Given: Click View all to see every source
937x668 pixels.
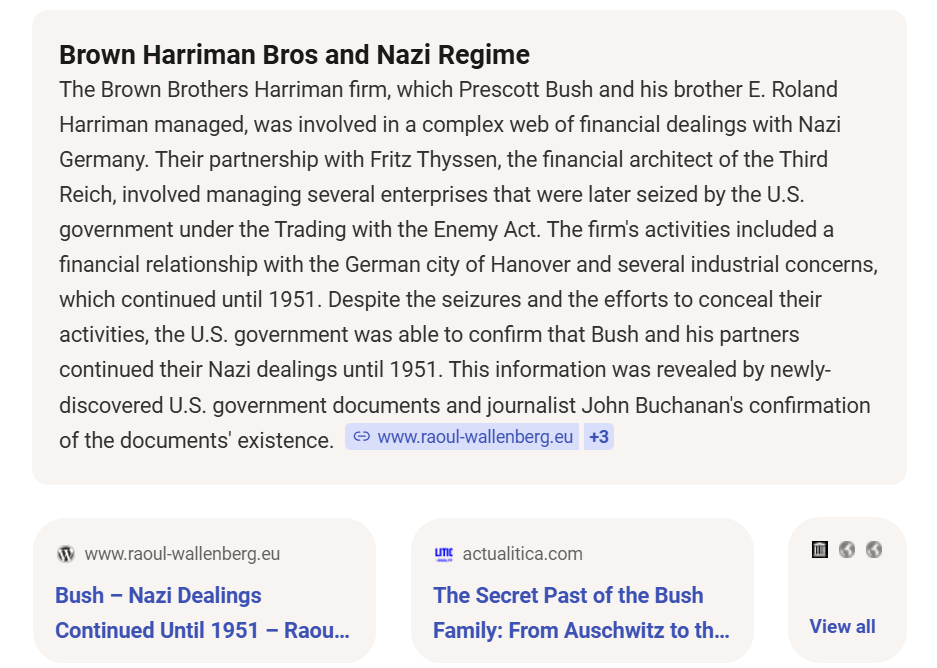Looking at the screenshot, I should [x=842, y=626].
